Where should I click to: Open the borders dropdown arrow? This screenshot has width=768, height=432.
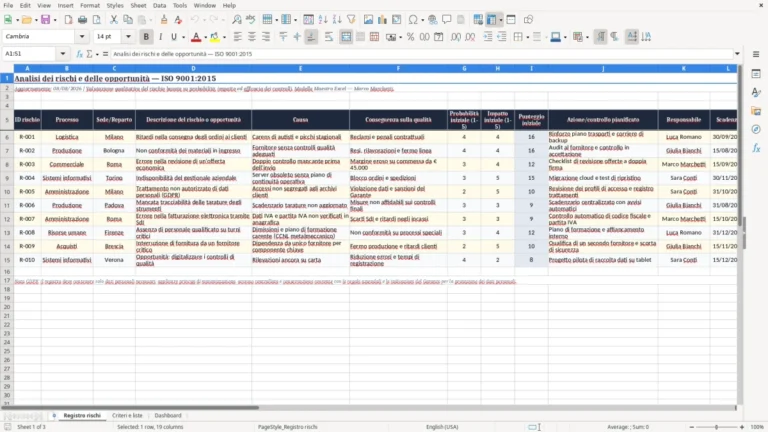(528, 37)
